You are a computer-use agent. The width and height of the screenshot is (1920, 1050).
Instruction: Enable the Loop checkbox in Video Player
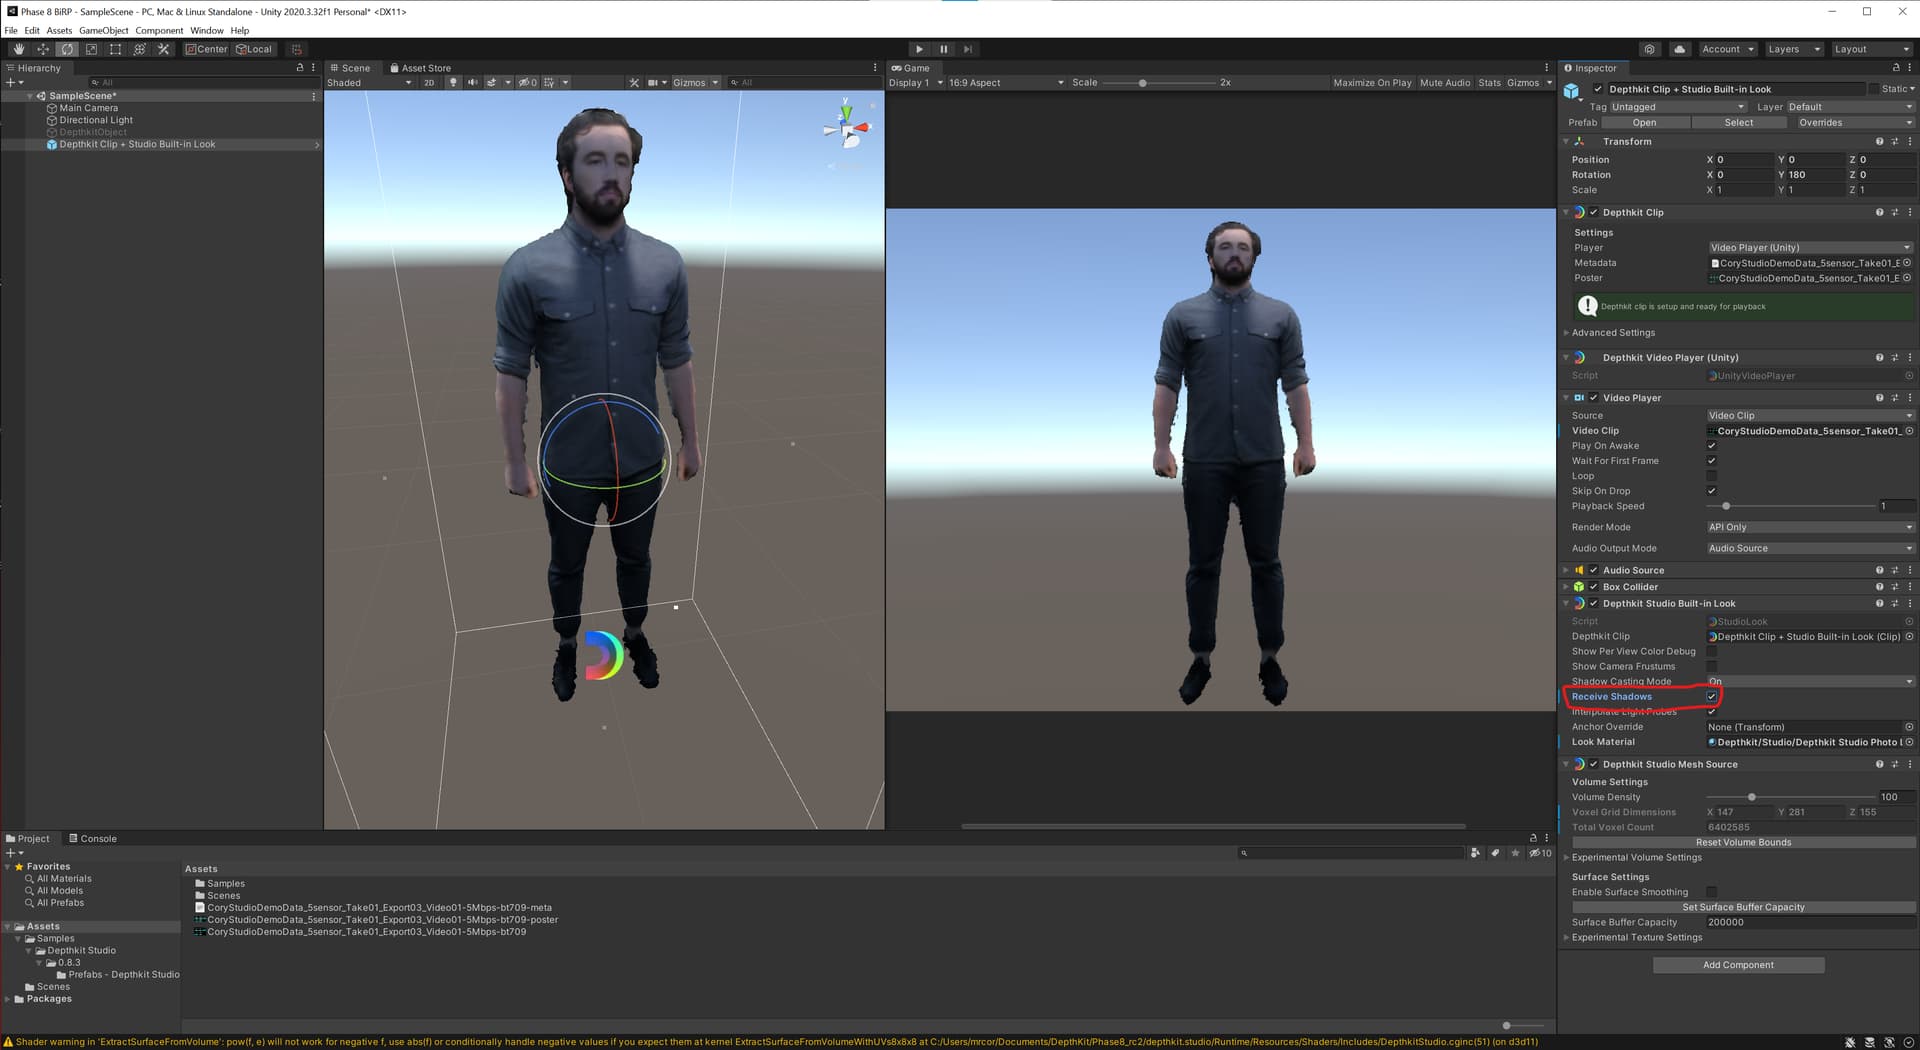[x=1711, y=476]
